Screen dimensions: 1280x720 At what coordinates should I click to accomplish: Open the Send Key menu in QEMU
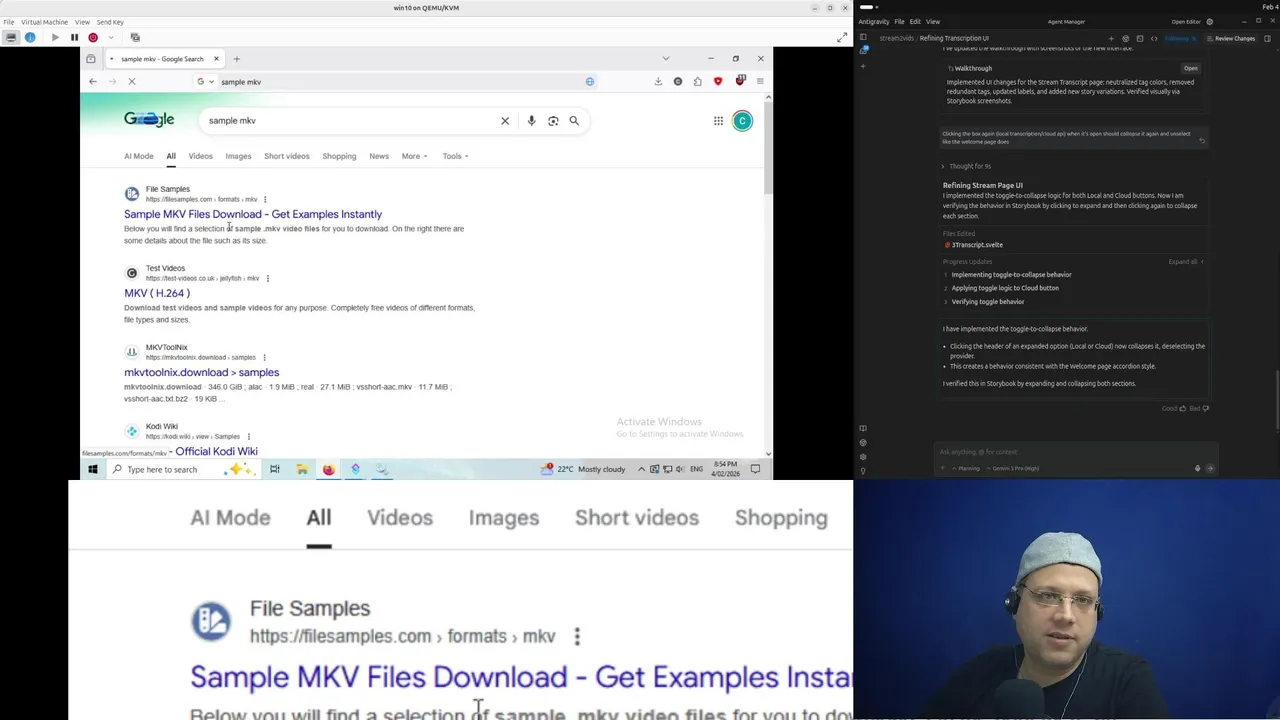tap(110, 22)
